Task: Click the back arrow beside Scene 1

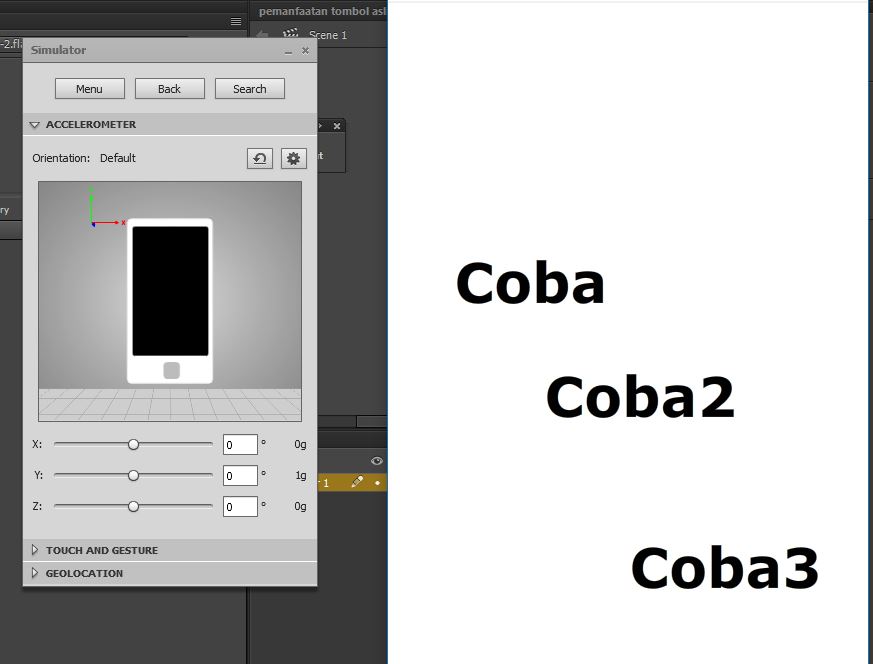Action: [x=263, y=35]
